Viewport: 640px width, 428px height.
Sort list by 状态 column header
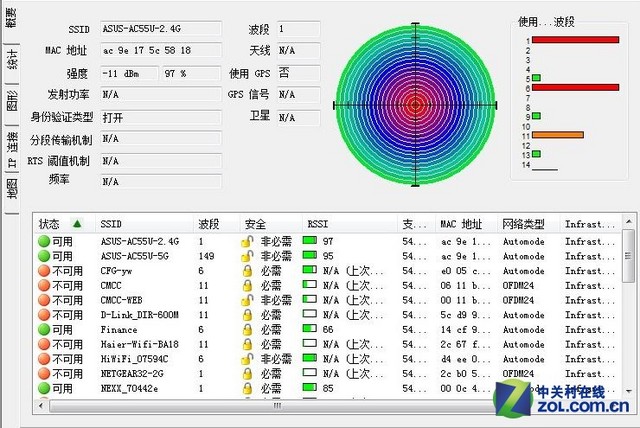click(64, 224)
